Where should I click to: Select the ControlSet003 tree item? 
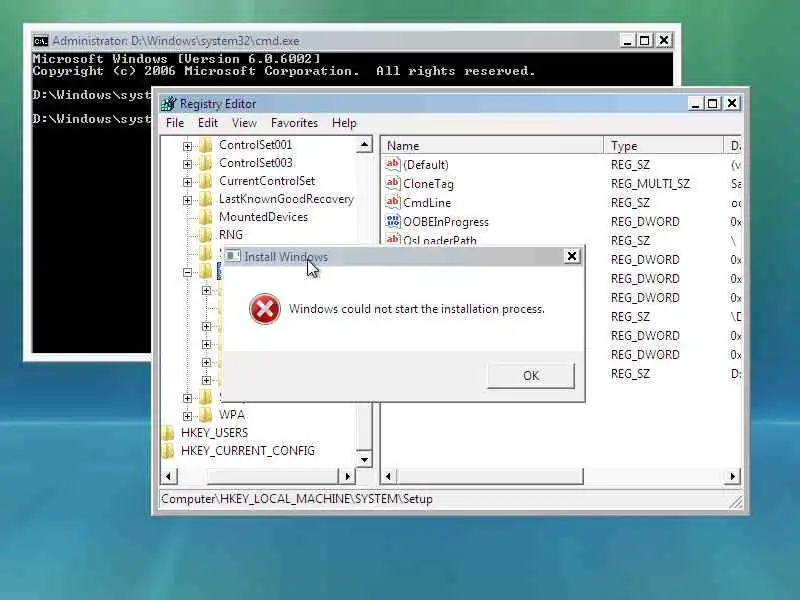256,163
